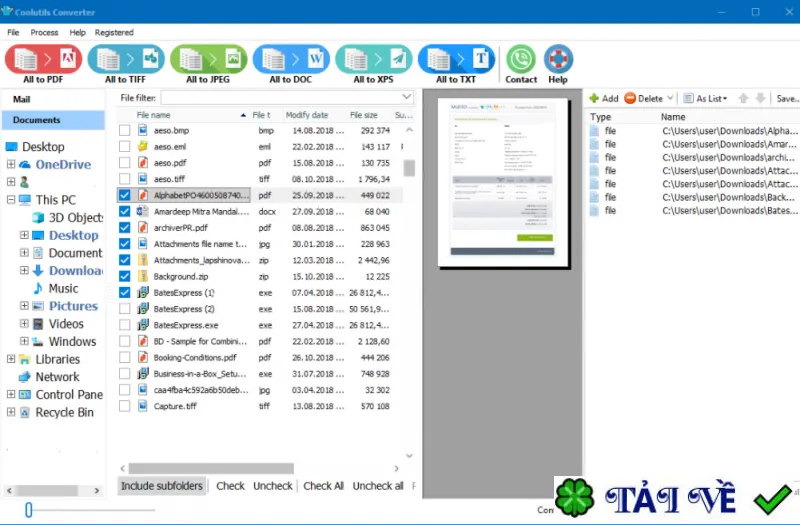800x525 pixels.
Task: Click the green plus Add icon
Action: [x=594, y=98]
